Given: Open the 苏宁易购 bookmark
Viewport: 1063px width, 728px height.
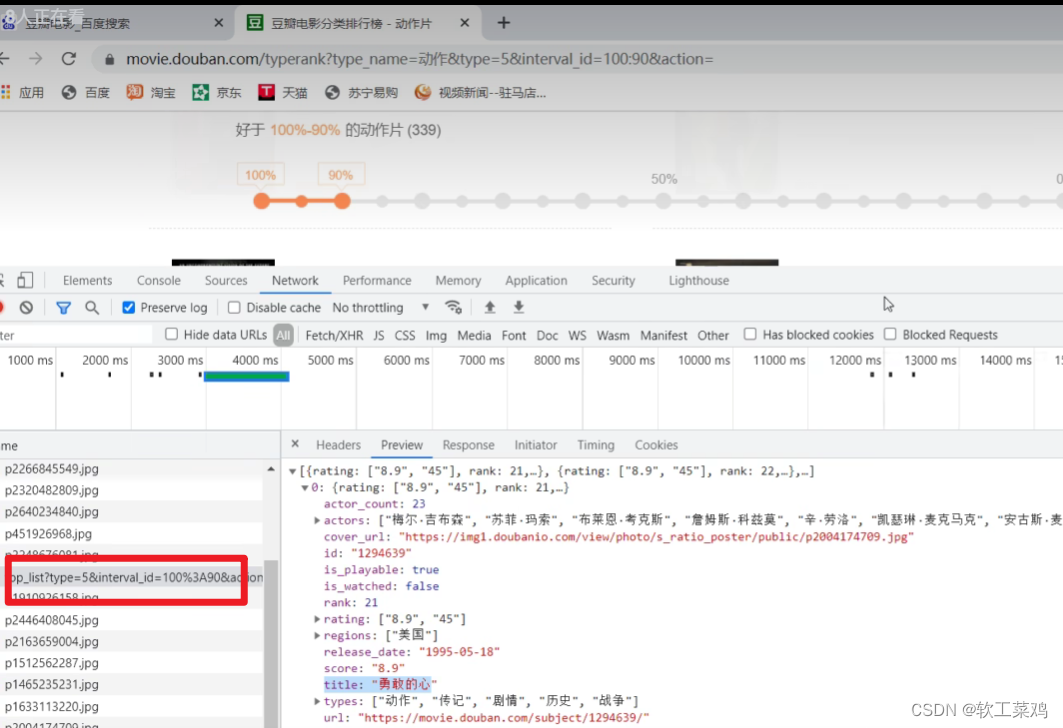Looking at the screenshot, I should point(361,92).
